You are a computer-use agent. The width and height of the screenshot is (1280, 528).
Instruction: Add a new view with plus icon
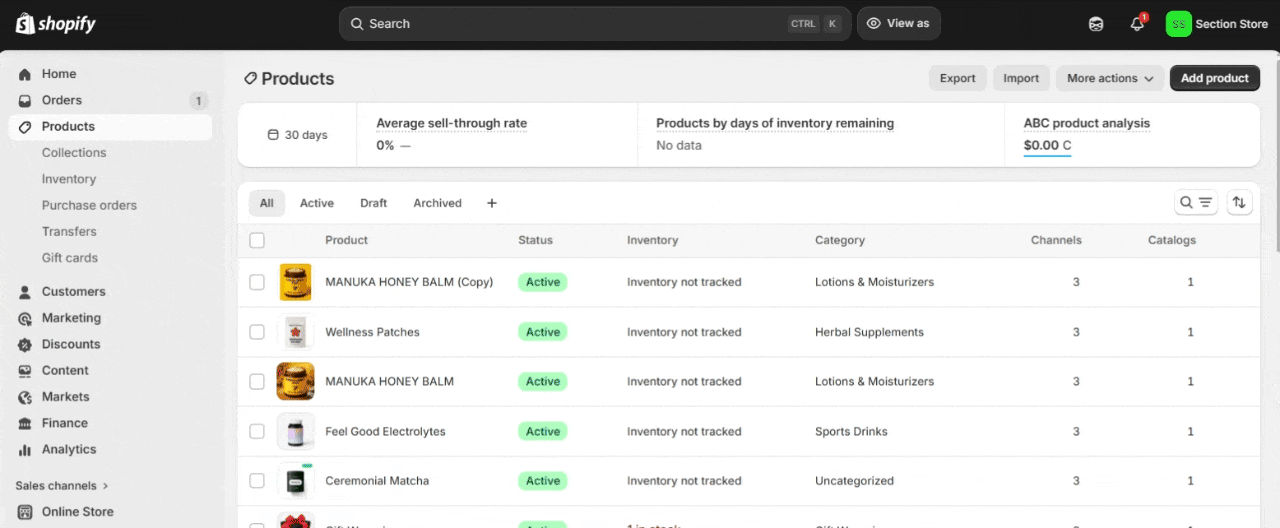pos(491,203)
